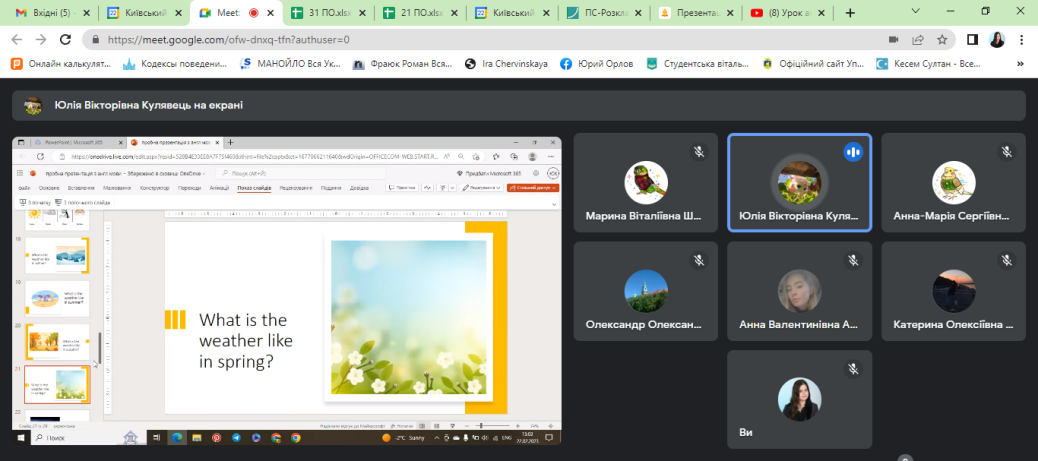Open the Ira Chervinskaya bookmark

click(x=506, y=64)
